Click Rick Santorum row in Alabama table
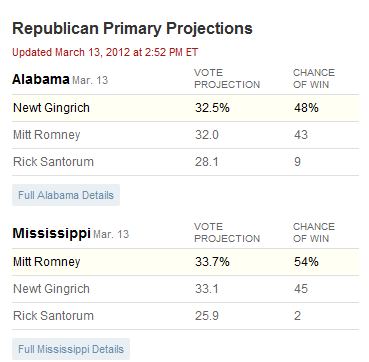 (x=186, y=162)
